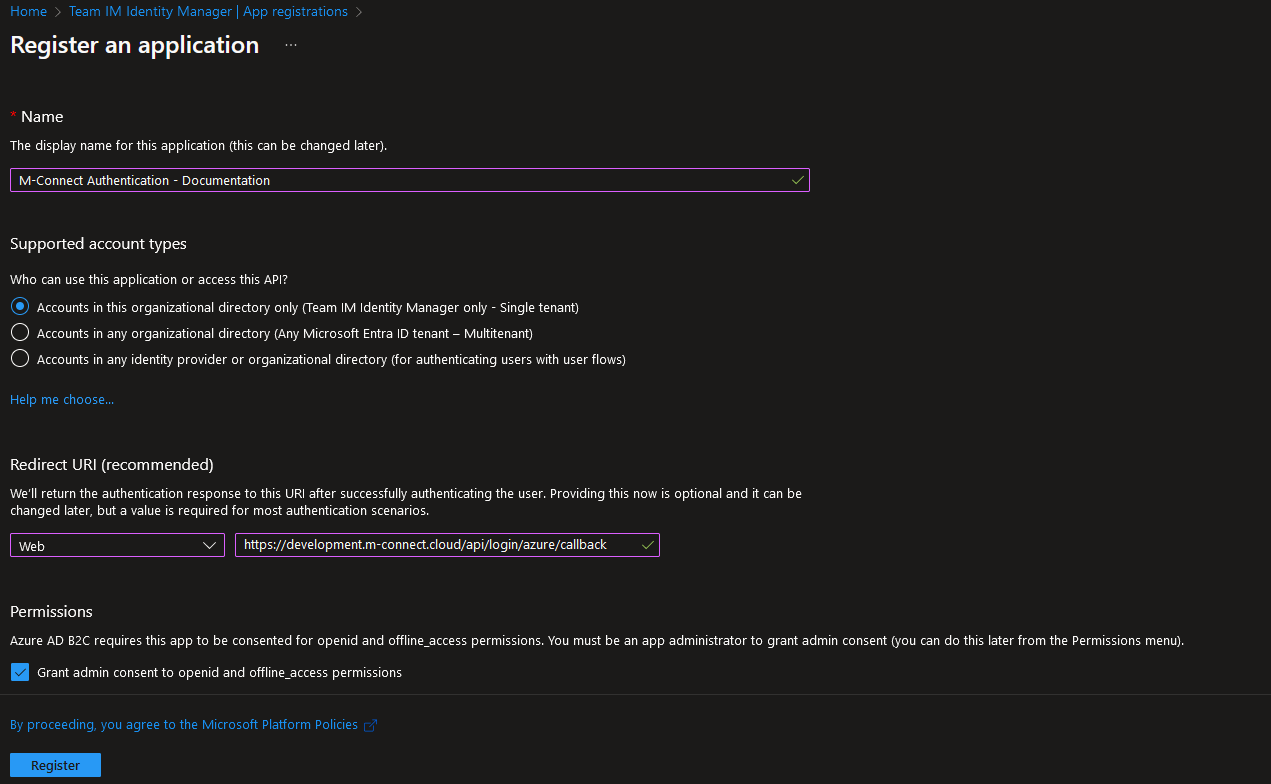Viewport: 1271px width, 784px height.
Task: Click the Permissions section heading
Action: pos(51,611)
